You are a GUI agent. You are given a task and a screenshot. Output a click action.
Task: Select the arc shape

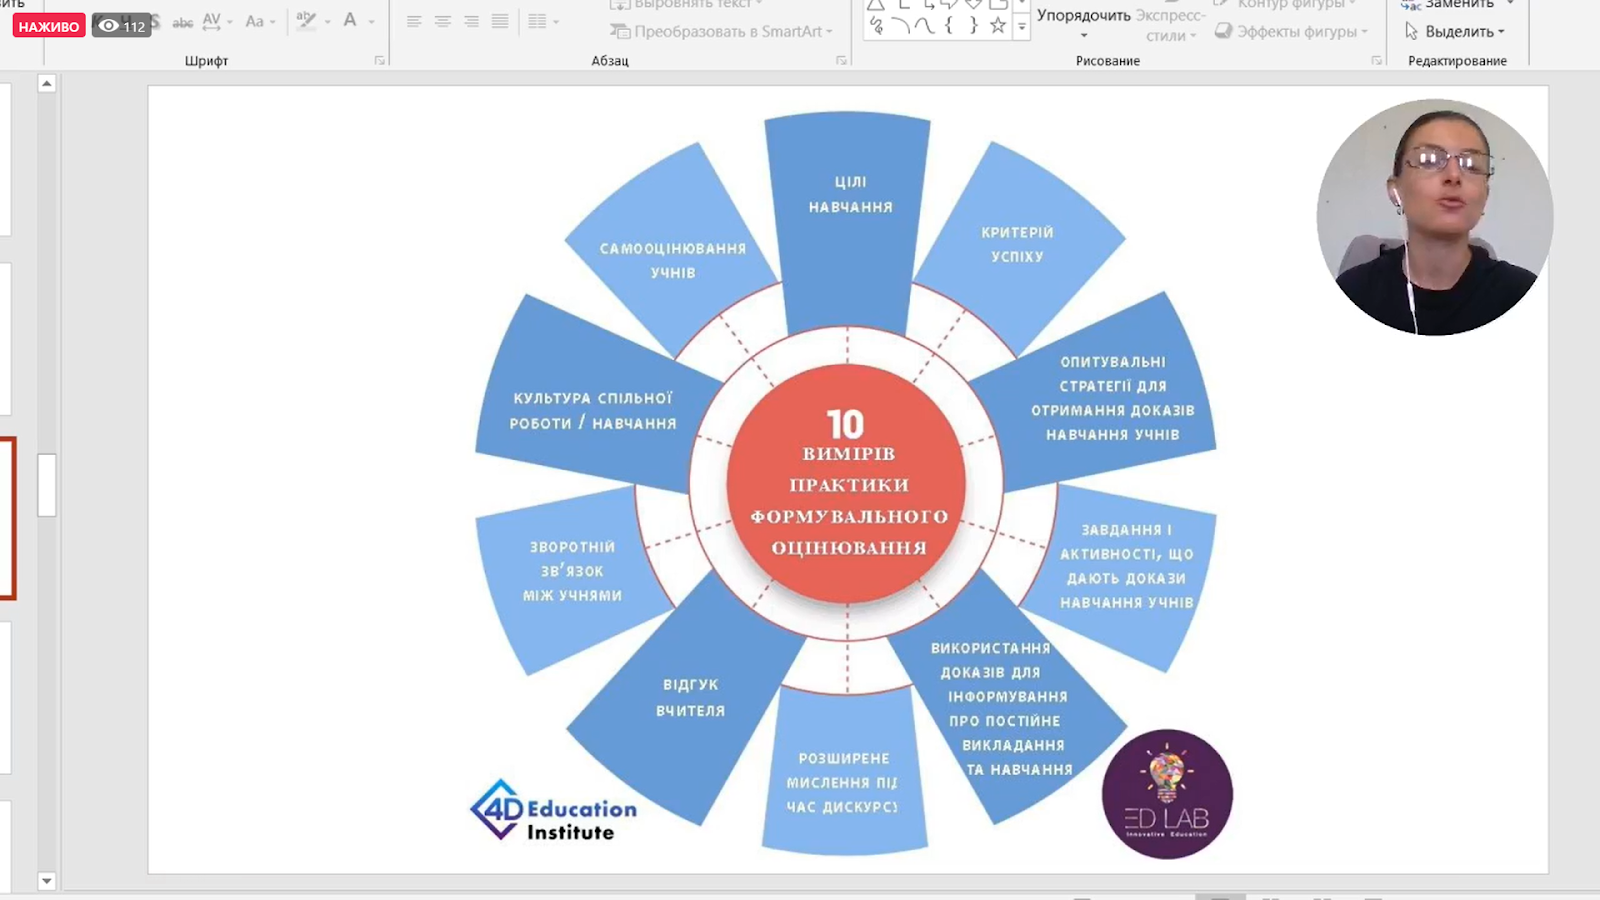click(x=901, y=26)
